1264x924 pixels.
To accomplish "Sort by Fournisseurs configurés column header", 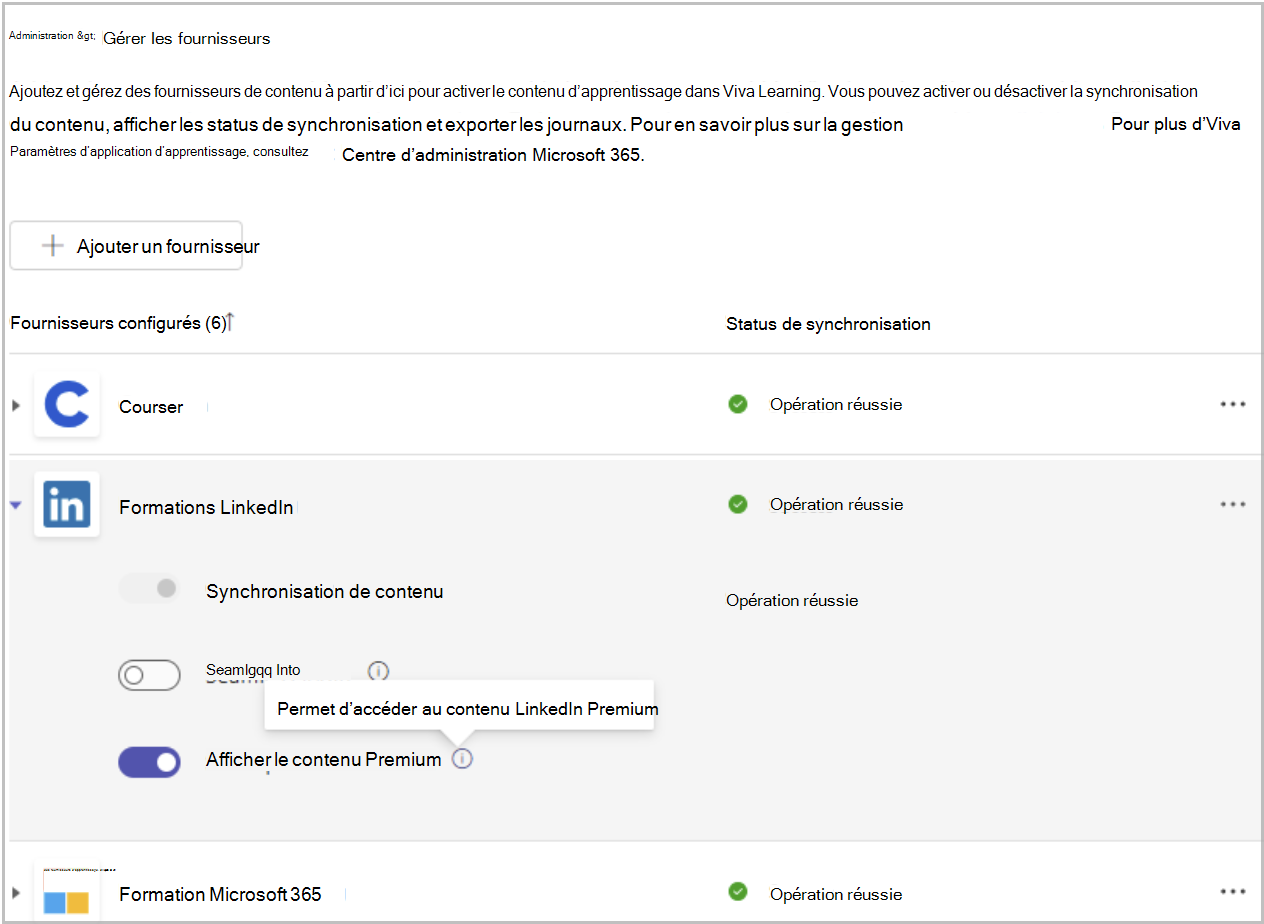I will pyautogui.click(x=118, y=324).
